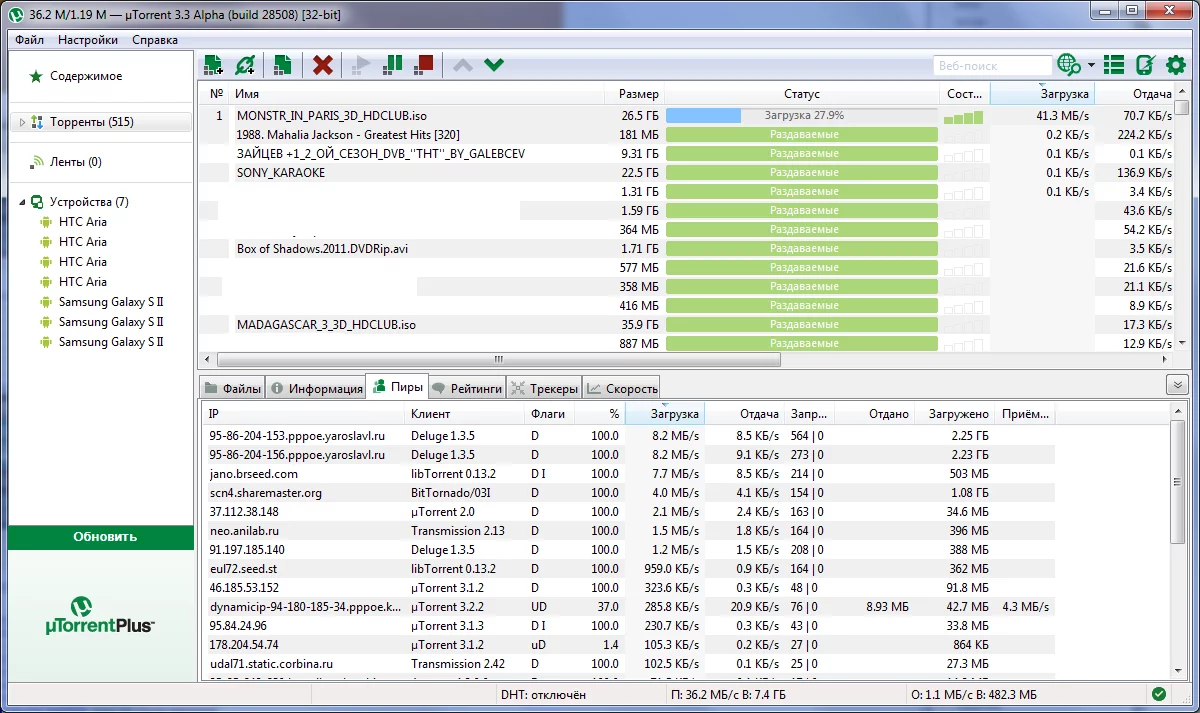The width and height of the screenshot is (1200, 713).
Task: Click in the Веб-поиск search field
Action: (992, 66)
